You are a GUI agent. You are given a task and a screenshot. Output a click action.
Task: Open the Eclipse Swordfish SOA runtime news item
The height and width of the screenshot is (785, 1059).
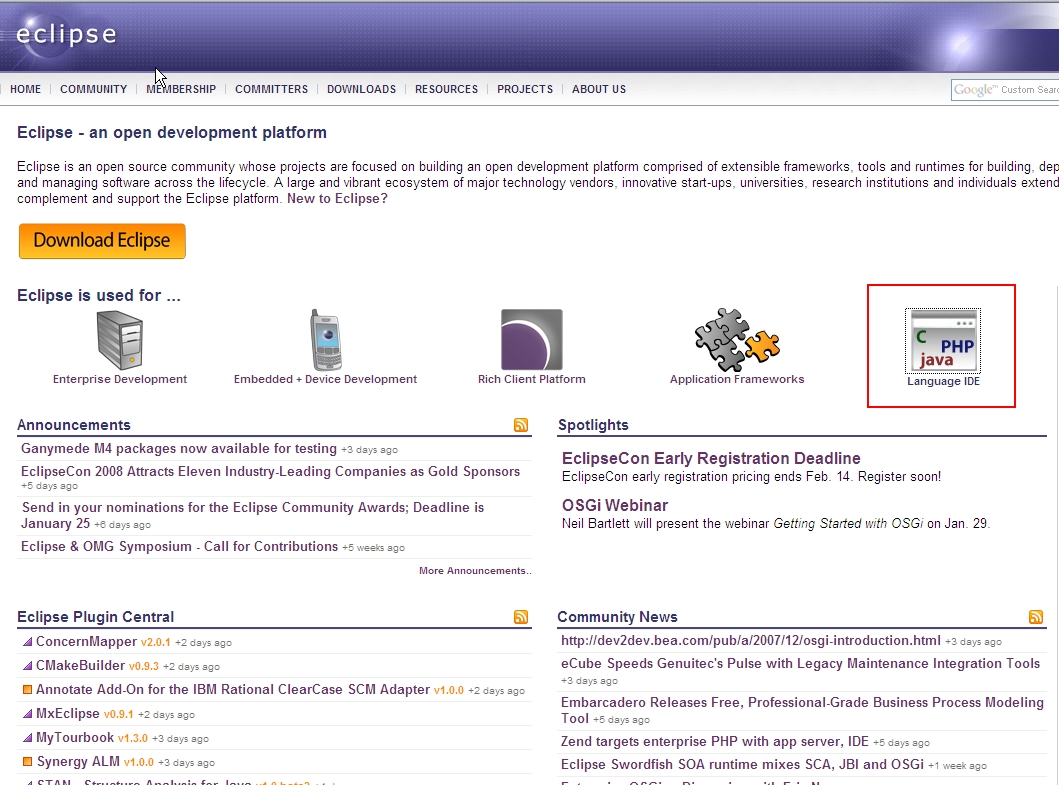pos(742,764)
